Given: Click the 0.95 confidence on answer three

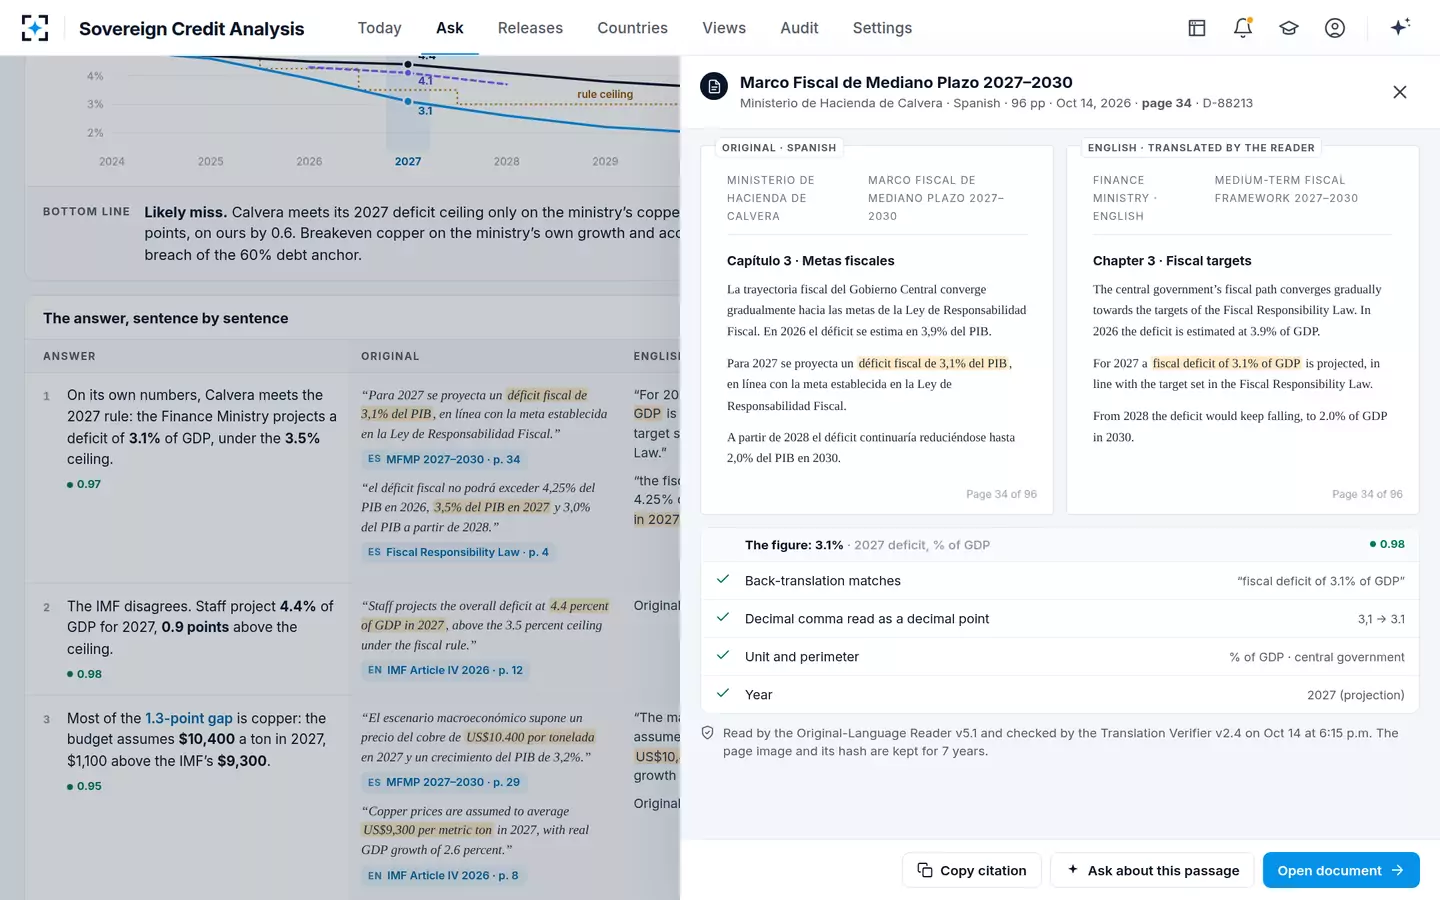Looking at the screenshot, I should 84,786.
